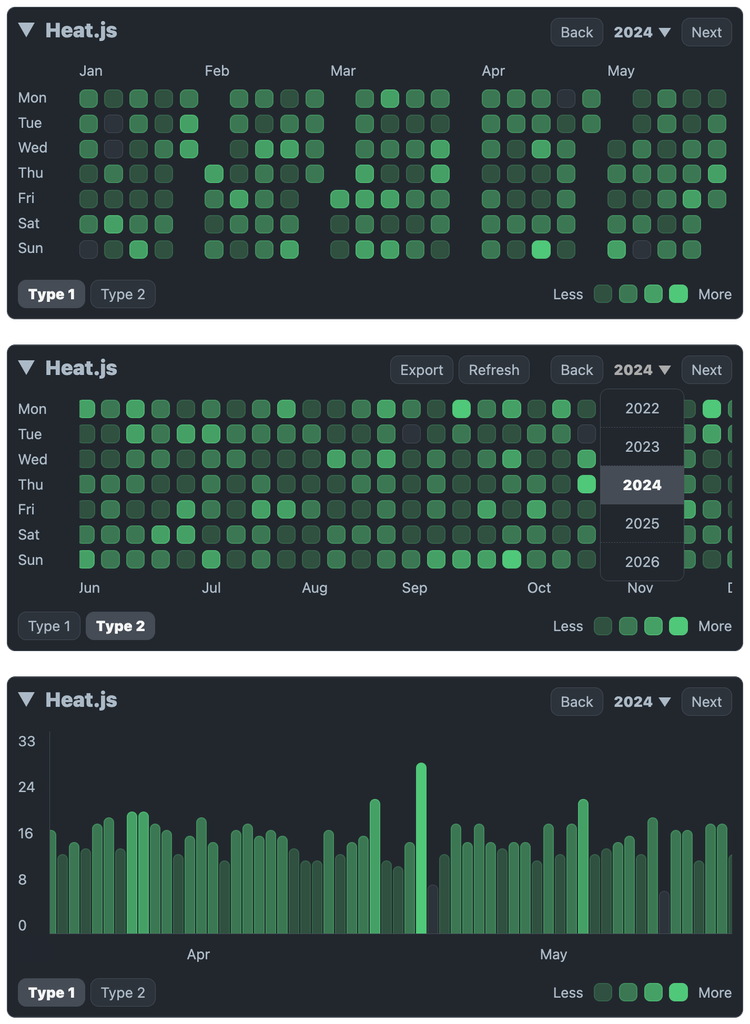This screenshot has height=1024, width=750.
Task: Click Next in the first heatmap panel
Action: point(706,32)
